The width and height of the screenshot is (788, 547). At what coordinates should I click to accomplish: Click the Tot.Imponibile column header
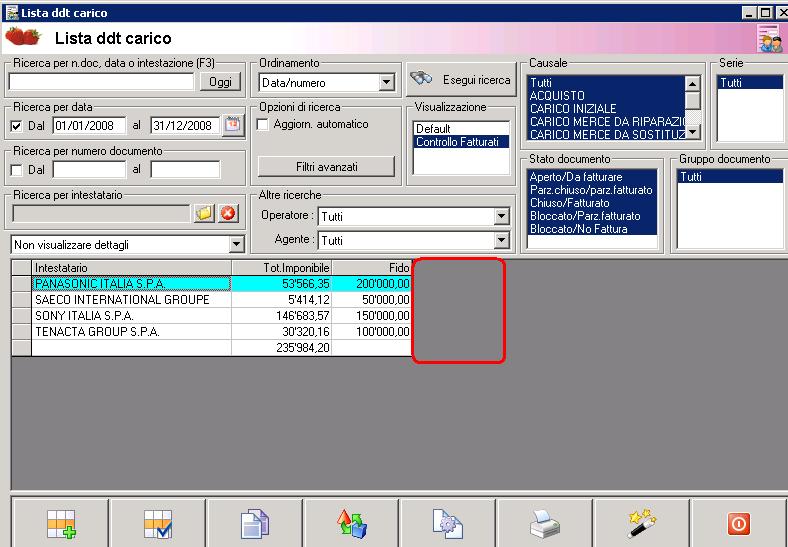click(281, 267)
